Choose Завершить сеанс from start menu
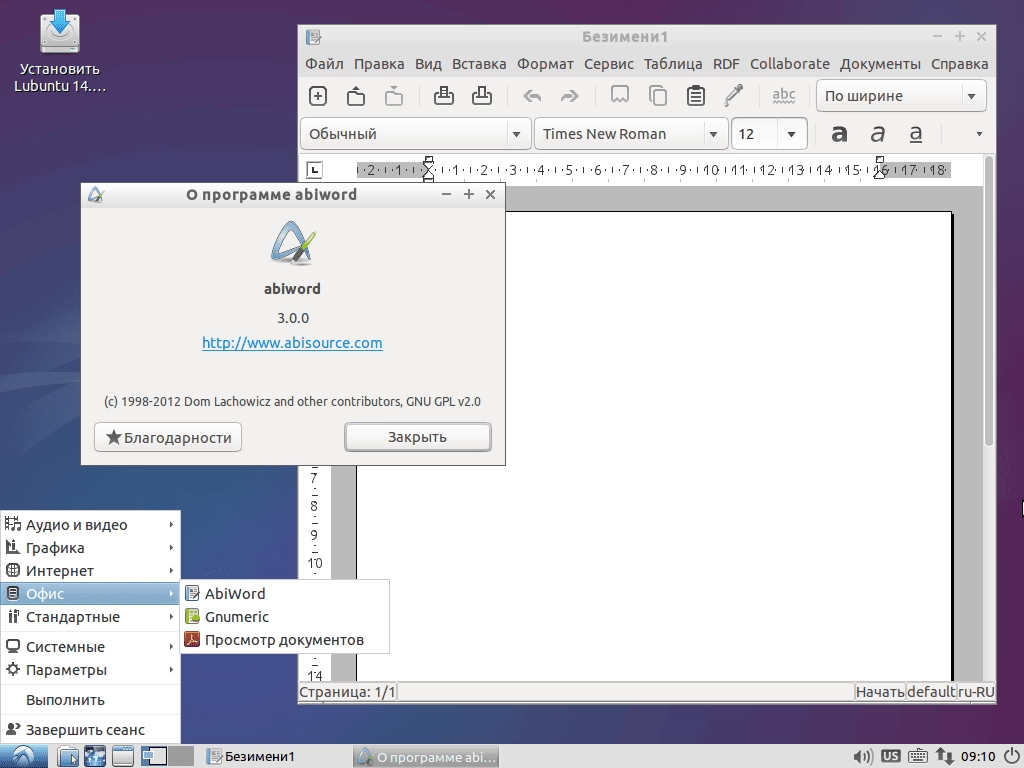The width and height of the screenshot is (1024, 768). pos(90,729)
